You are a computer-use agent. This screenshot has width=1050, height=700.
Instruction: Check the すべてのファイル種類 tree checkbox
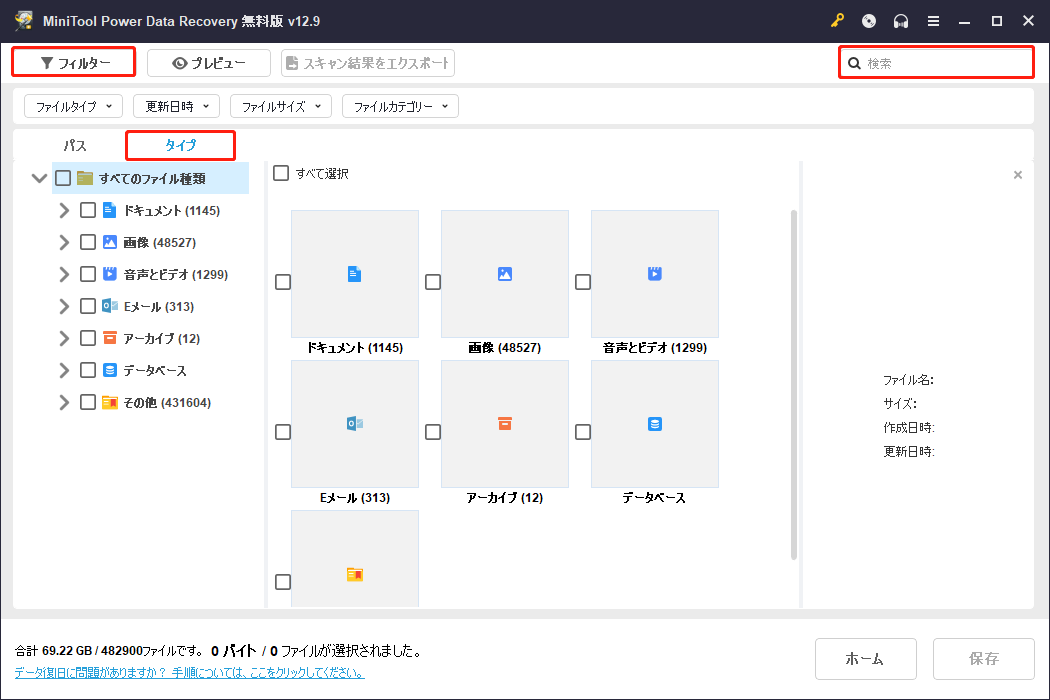63,178
